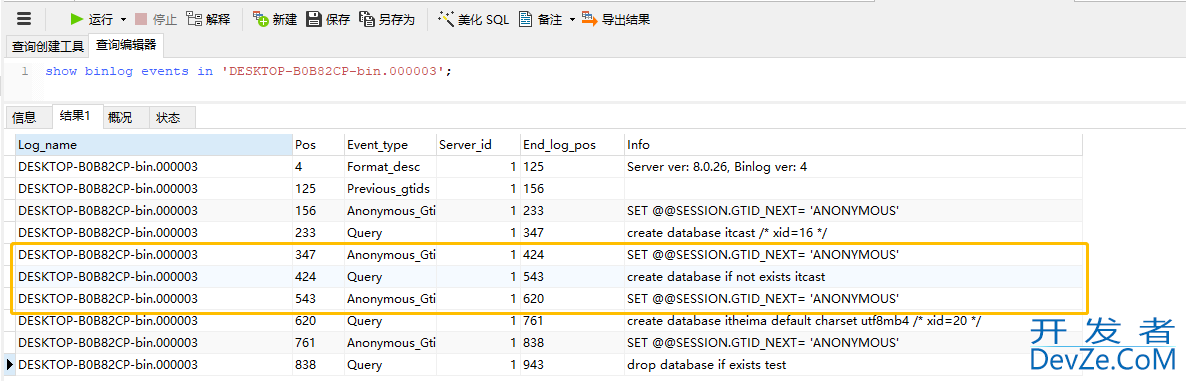Click inside the SQL editor text
The image size is (1186, 381).
(248, 72)
